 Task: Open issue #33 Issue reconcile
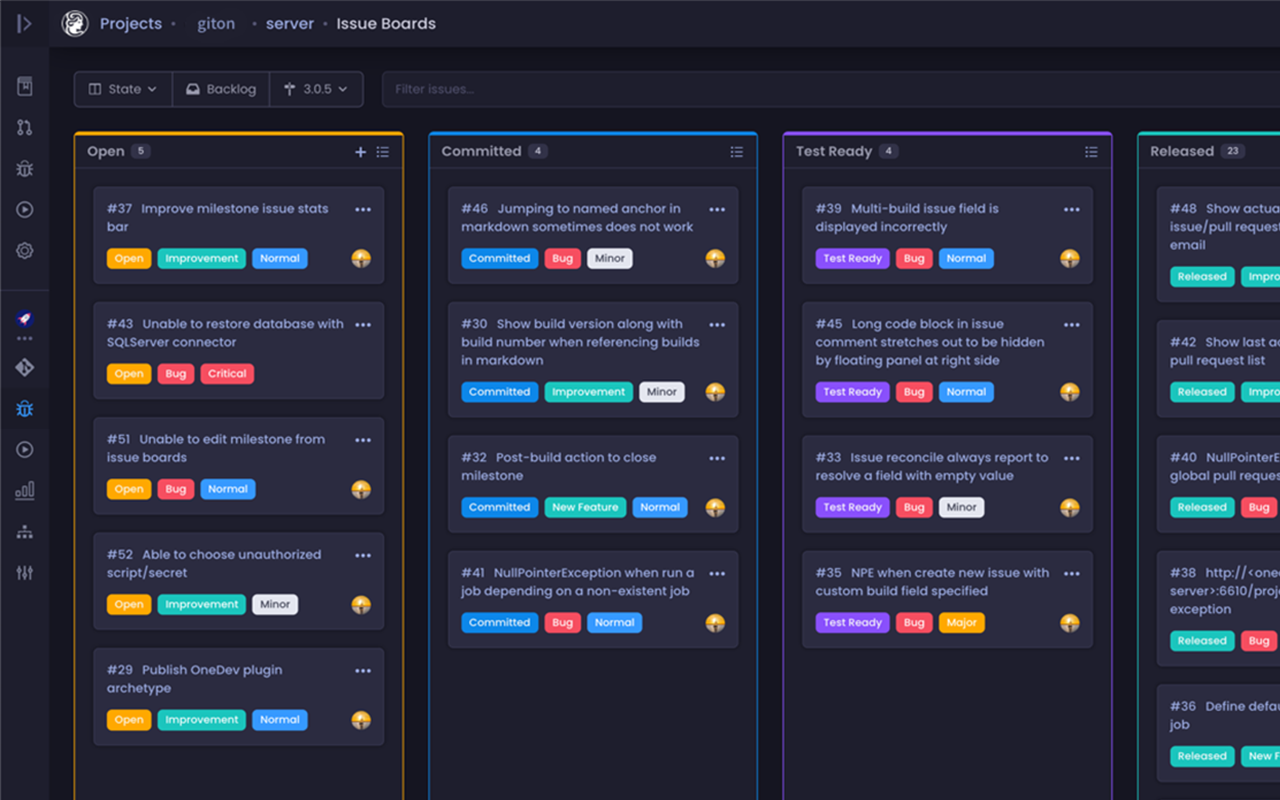[932, 467]
